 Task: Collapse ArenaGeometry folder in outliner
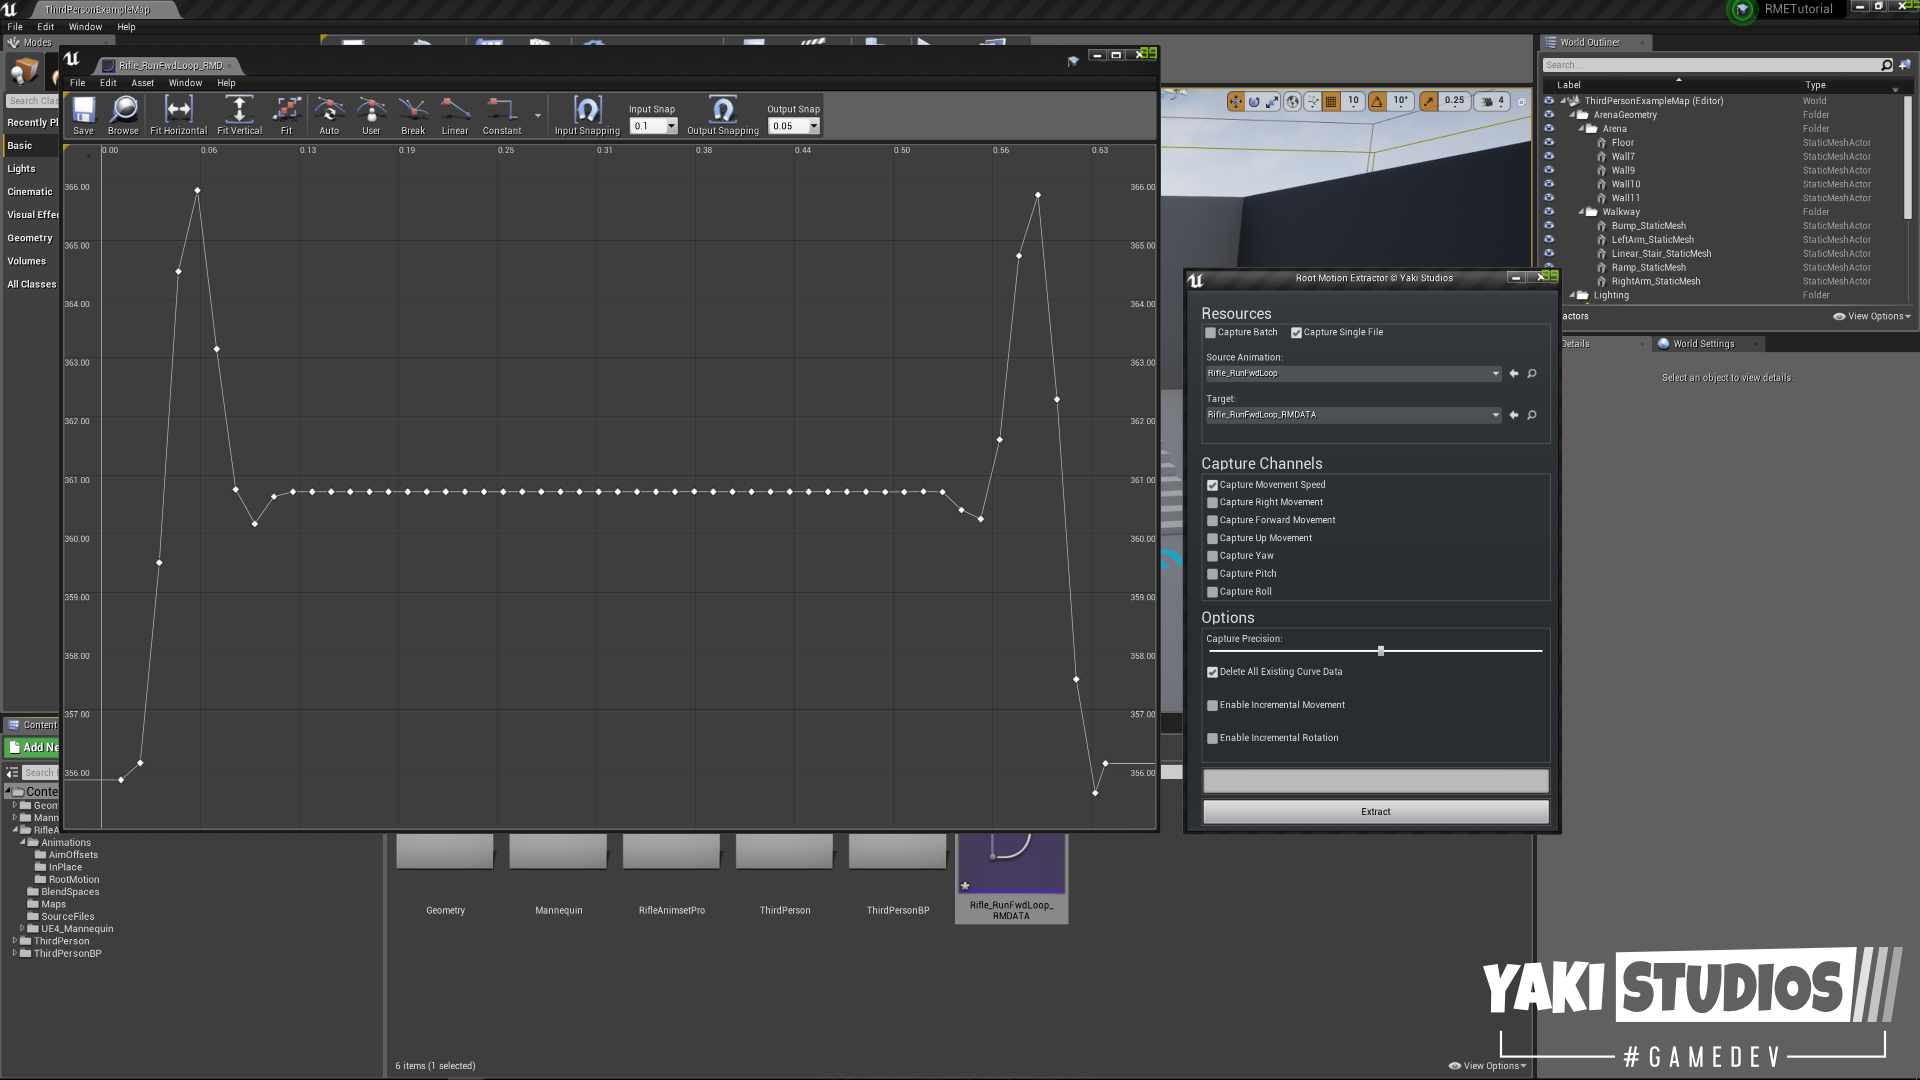[1572, 115]
